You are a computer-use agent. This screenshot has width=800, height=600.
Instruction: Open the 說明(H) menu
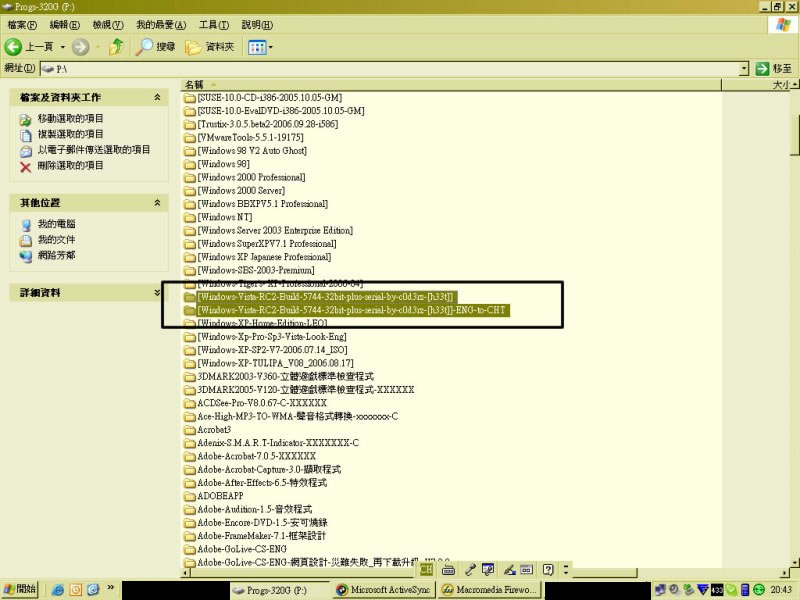257,24
